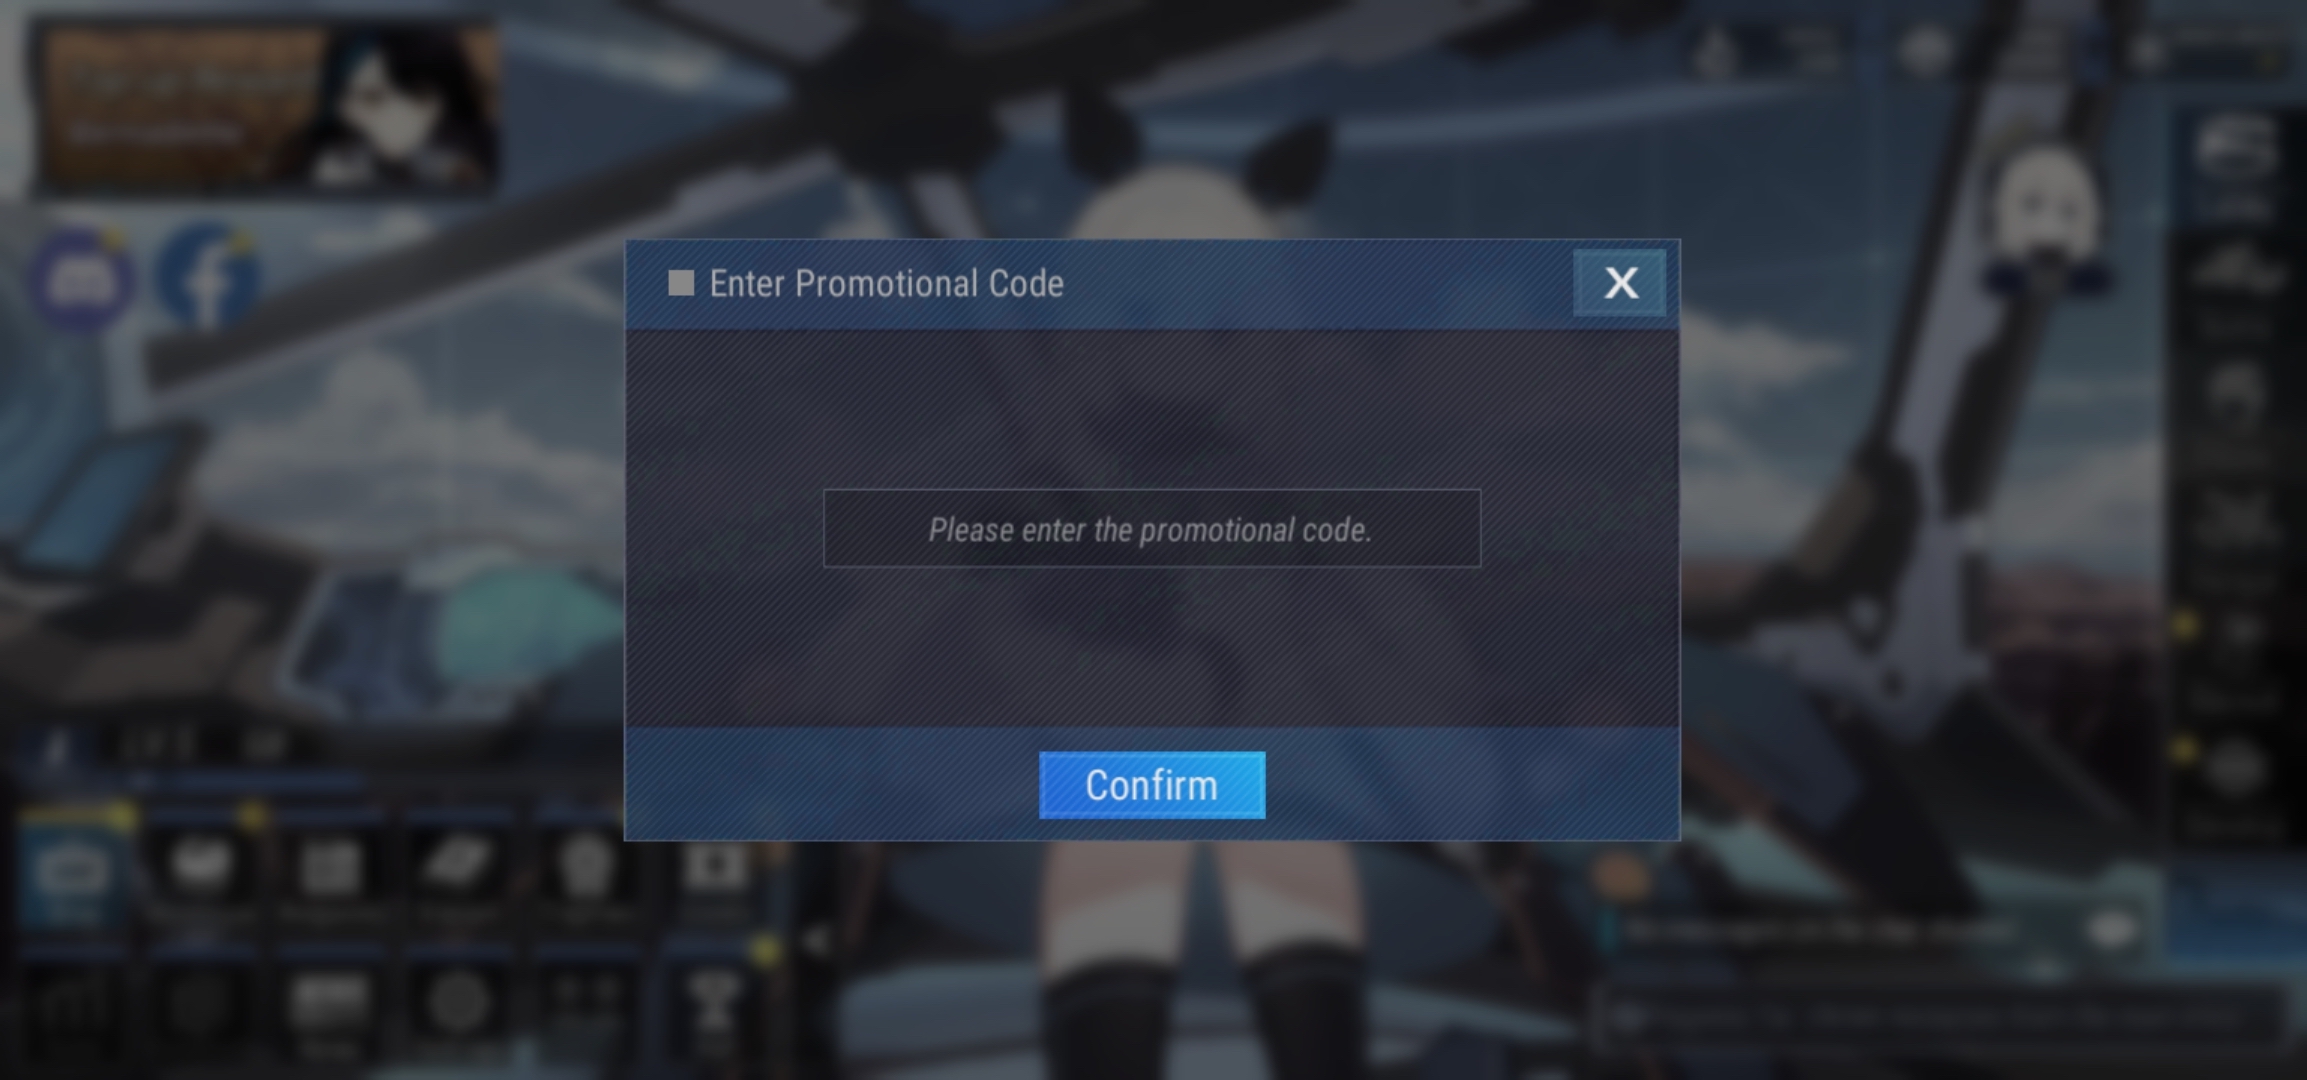Open the blurred trophy icon in the menu grid
This screenshot has height=1080, width=2307.
714,1002
